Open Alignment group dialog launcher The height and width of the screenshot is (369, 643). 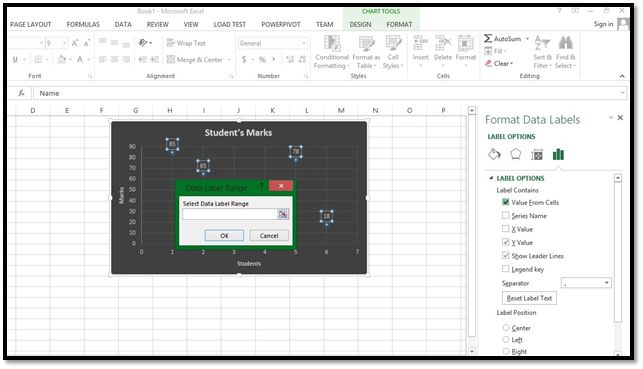tap(231, 76)
